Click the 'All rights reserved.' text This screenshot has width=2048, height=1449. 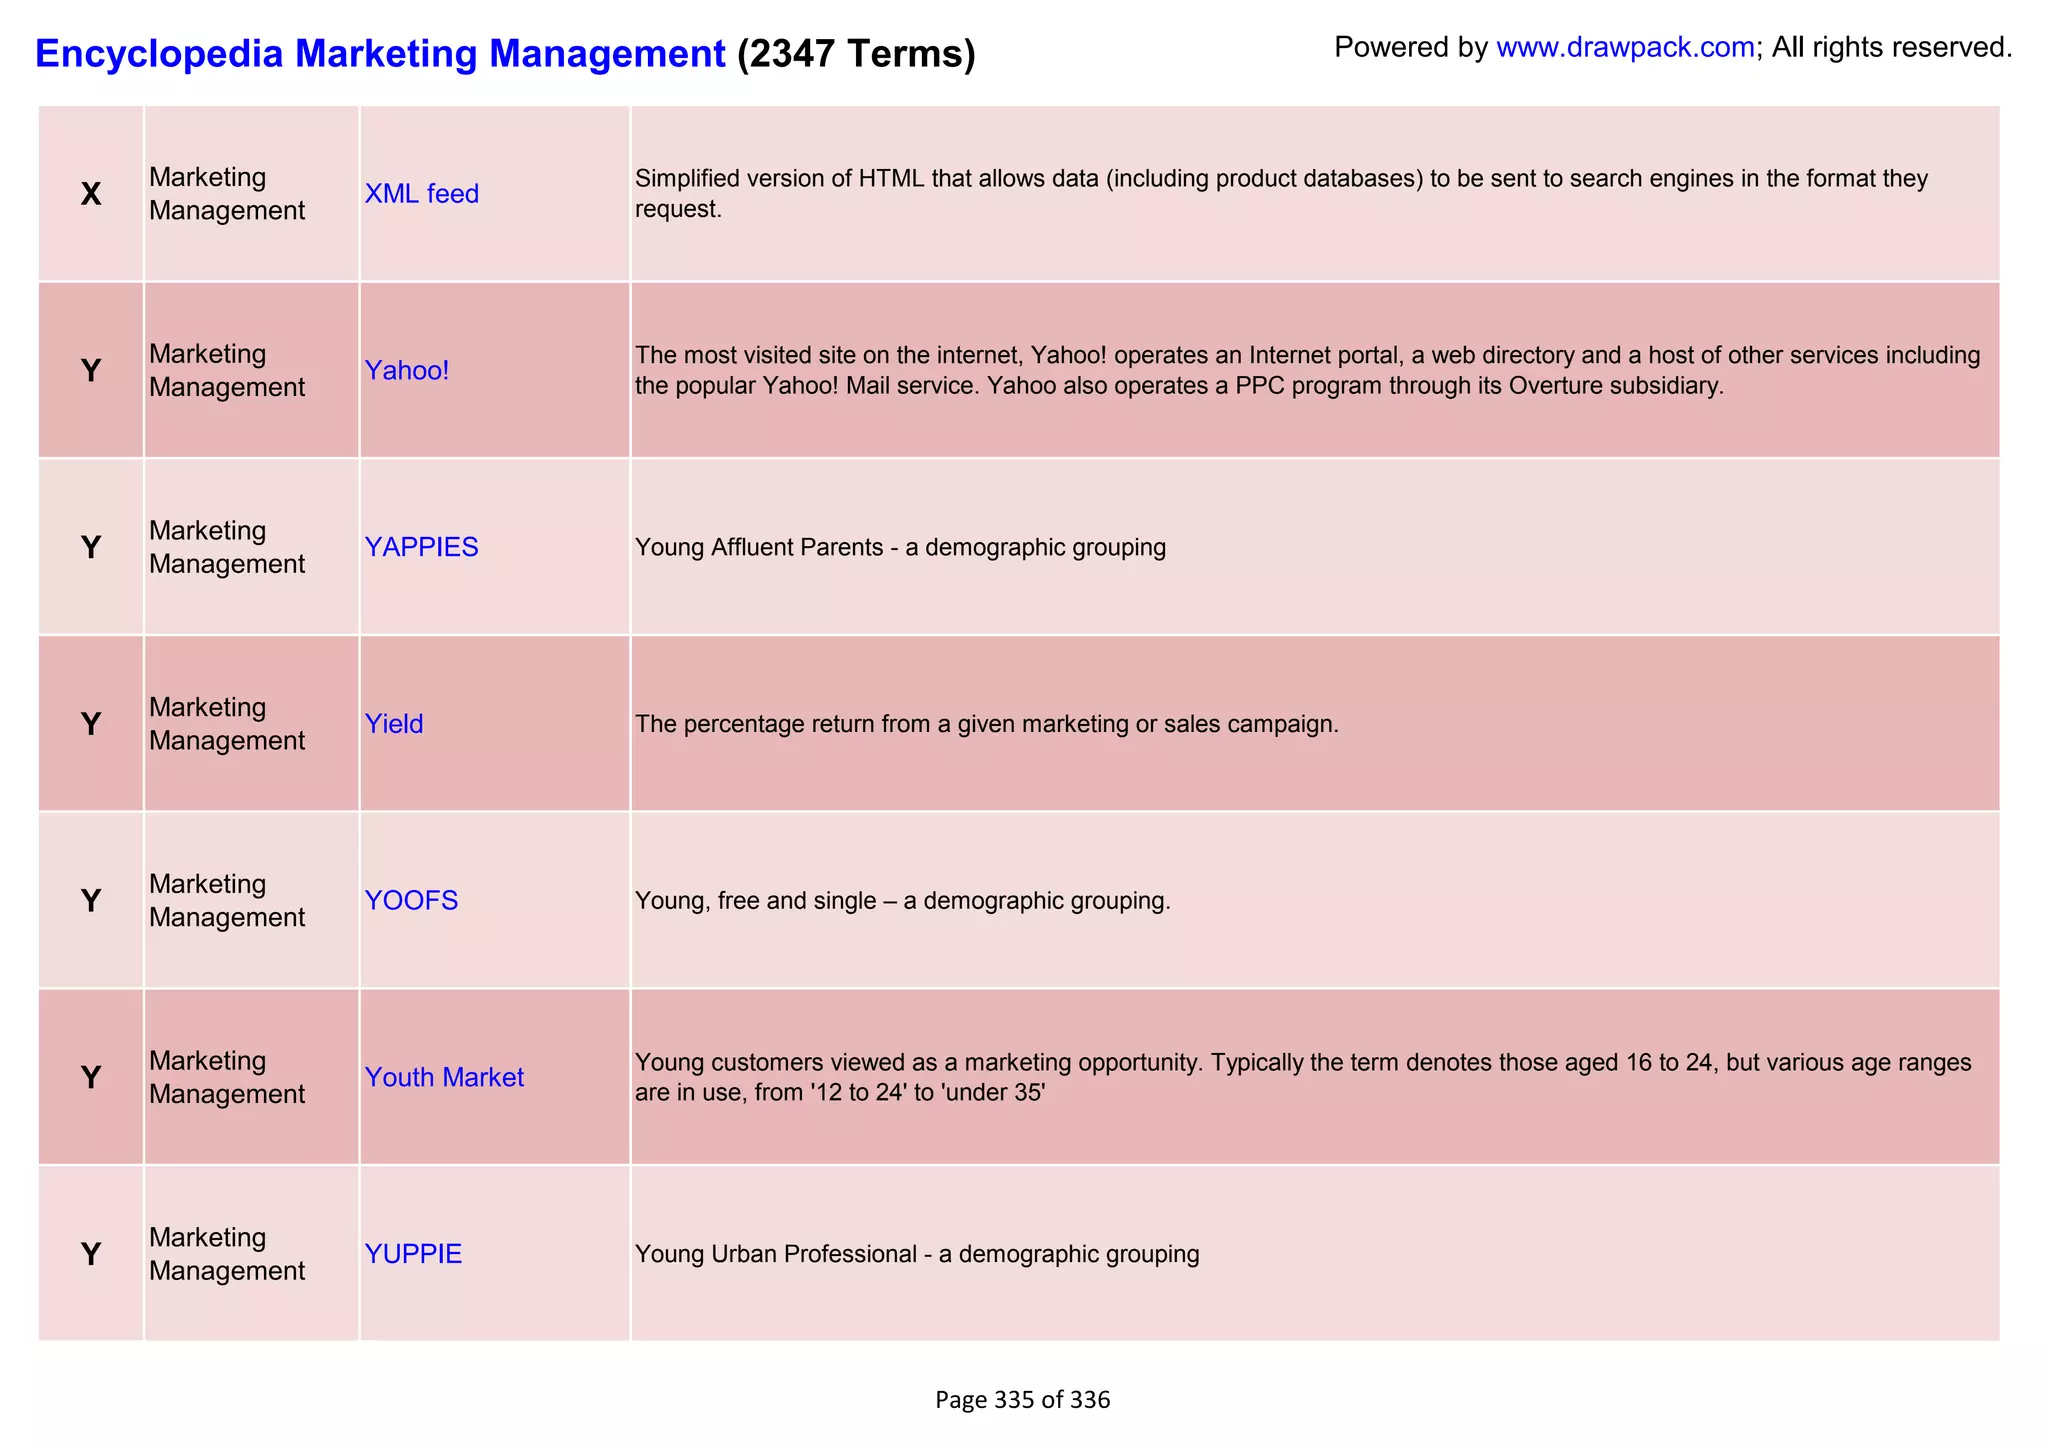click(1892, 47)
